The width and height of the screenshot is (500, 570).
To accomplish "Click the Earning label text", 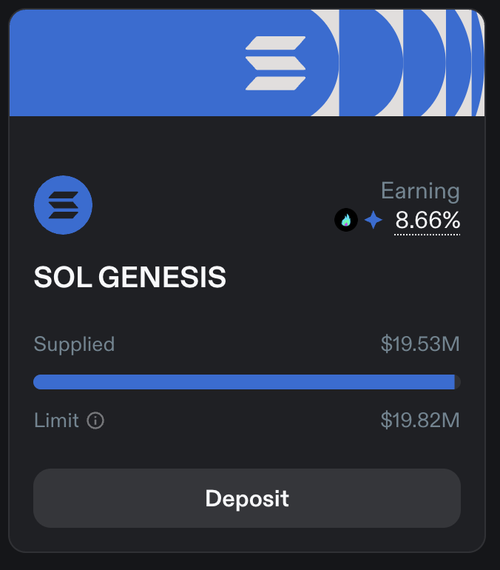I will (x=420, y=191).
